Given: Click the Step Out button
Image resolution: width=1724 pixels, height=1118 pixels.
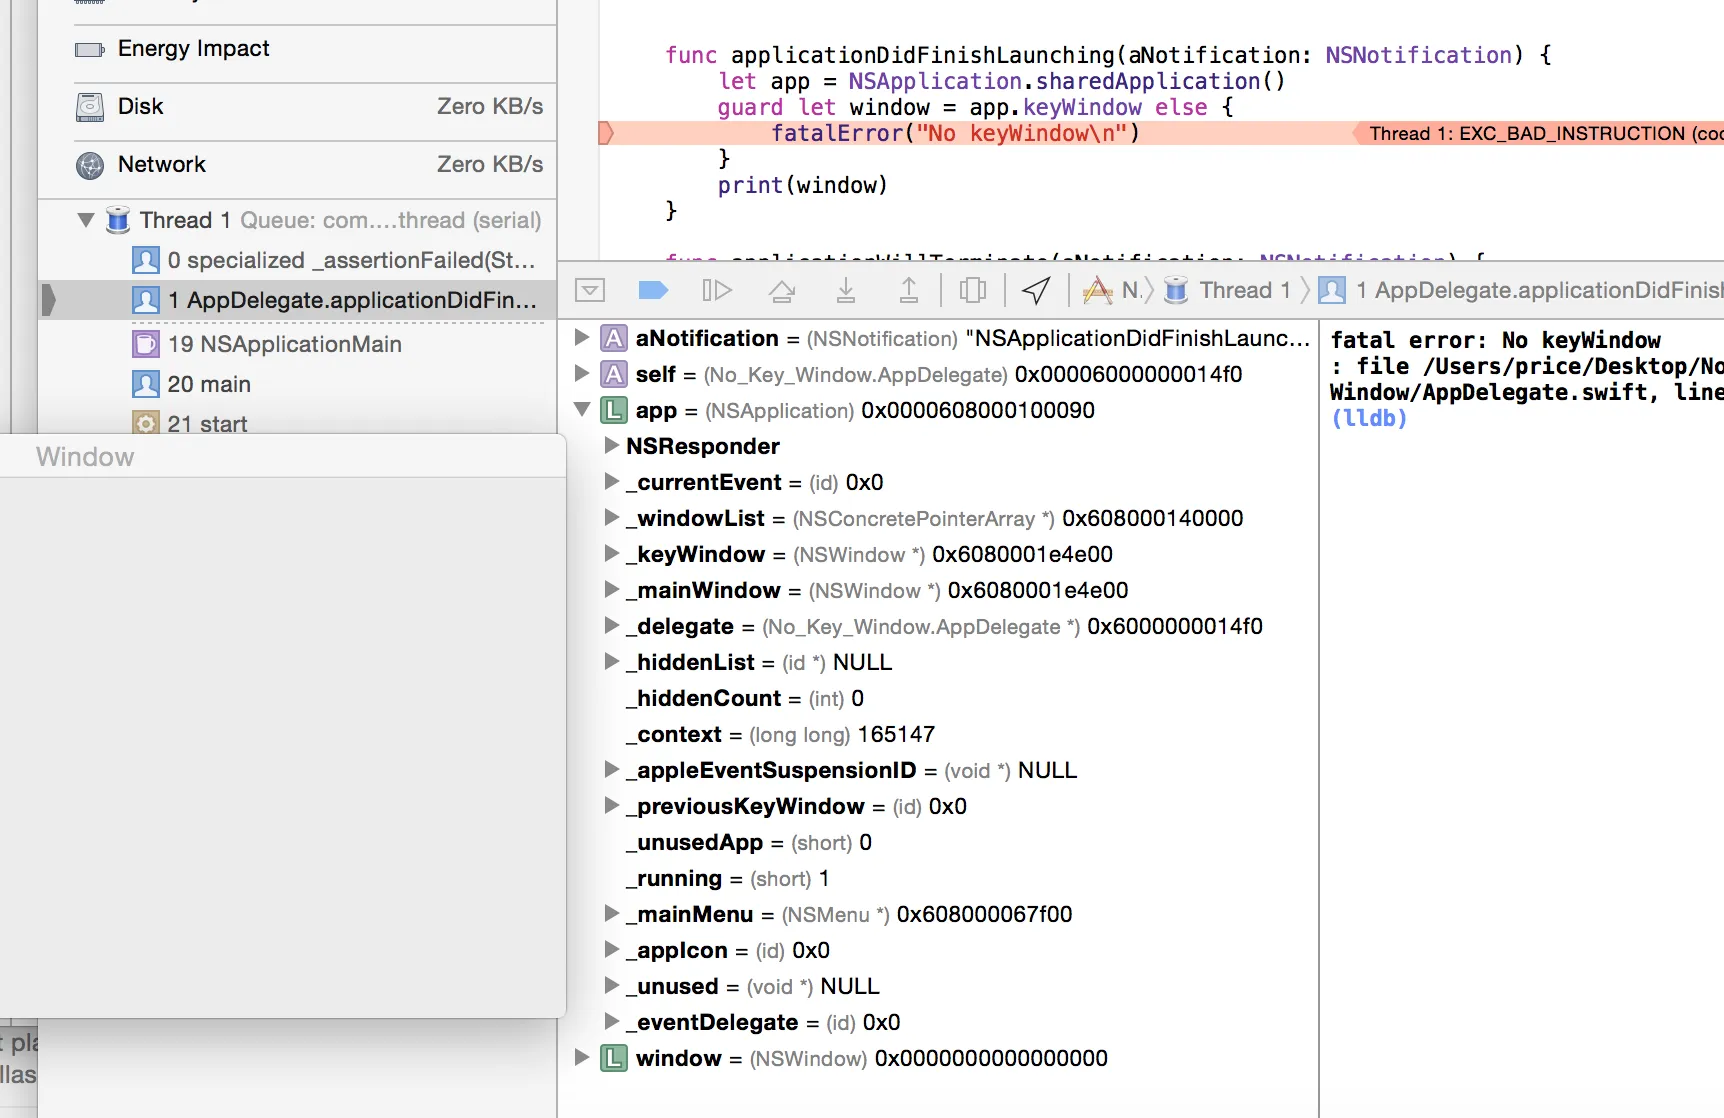Looking at the screenshot, I should click(x=909, y=290).
